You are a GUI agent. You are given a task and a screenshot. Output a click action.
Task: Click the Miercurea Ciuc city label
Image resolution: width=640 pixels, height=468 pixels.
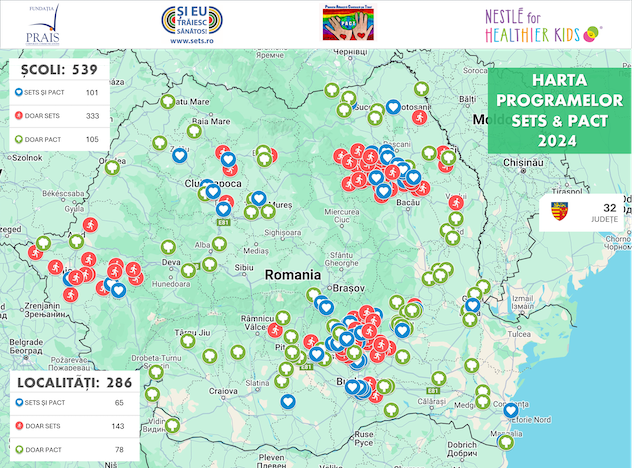(342, 215)
